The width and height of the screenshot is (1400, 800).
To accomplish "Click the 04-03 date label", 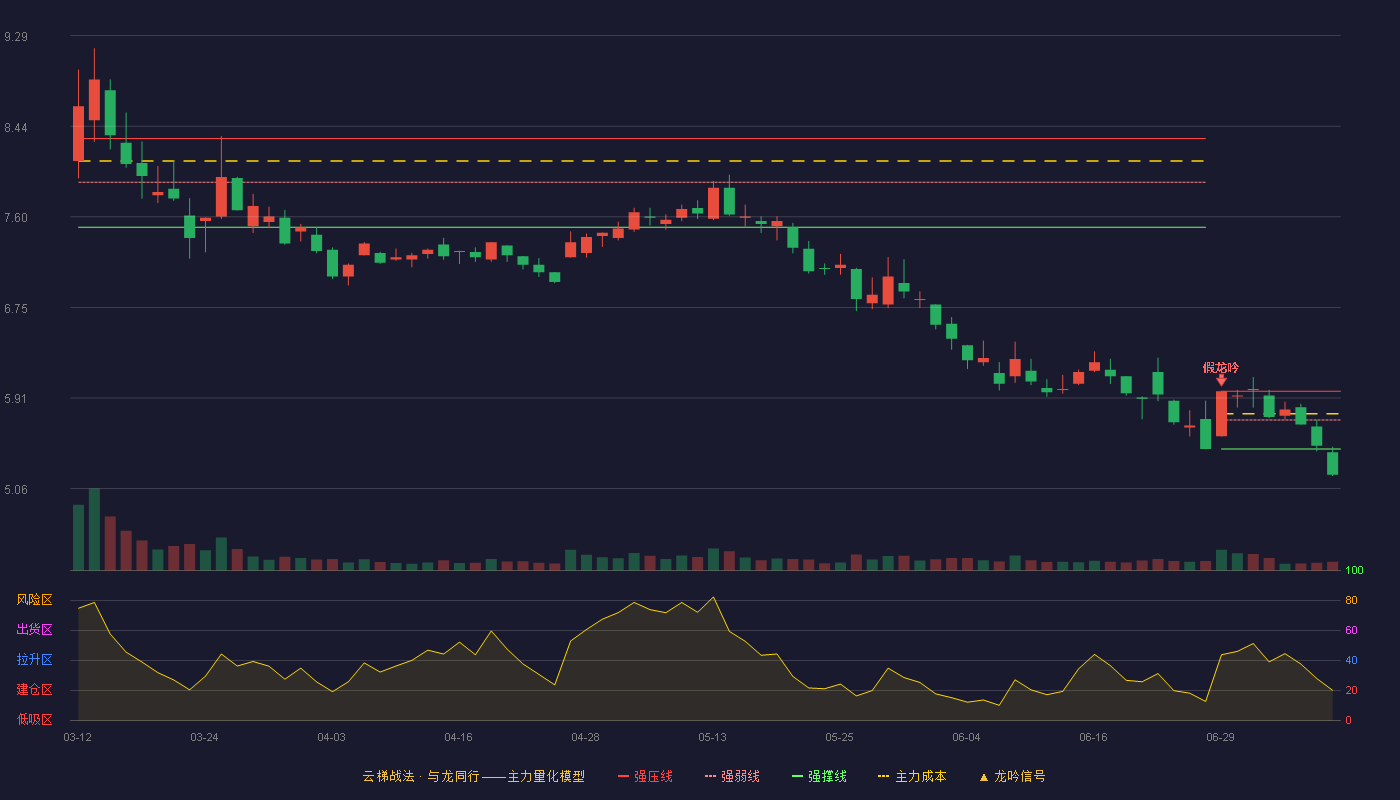I will coord(331,737).
